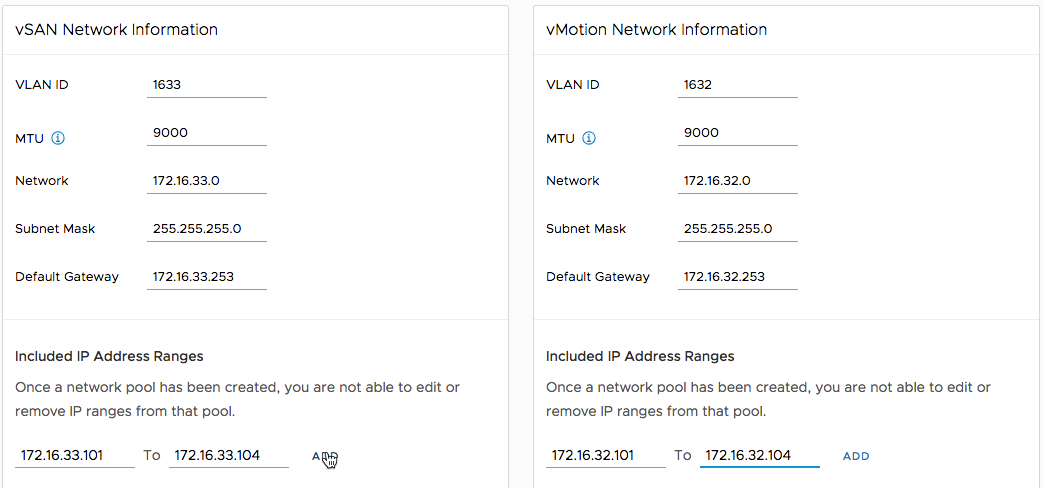Click the vMotion VLAN ID field
The width and height of the screenshot is (1044, 488).
coord(737,85)
